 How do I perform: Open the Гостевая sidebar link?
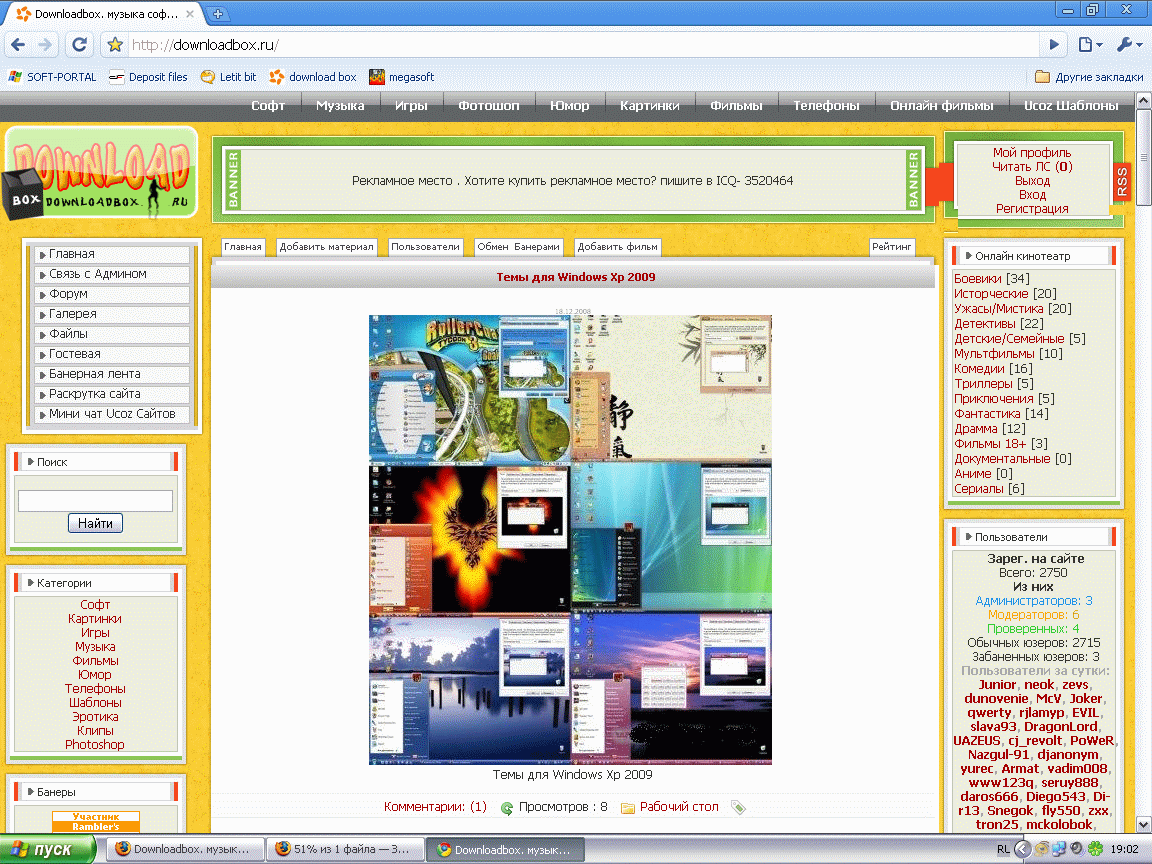pos(112,354)
